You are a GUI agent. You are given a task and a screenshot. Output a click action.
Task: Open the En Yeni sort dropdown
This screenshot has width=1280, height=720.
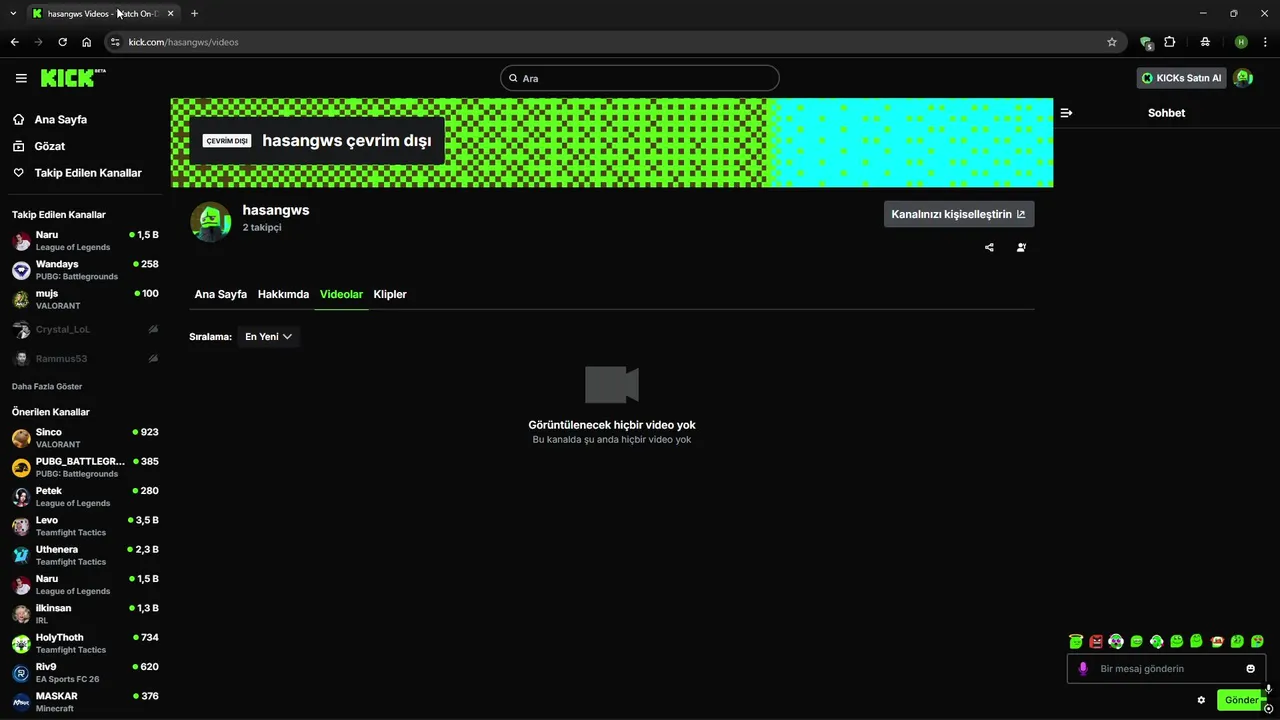point(268,337)
